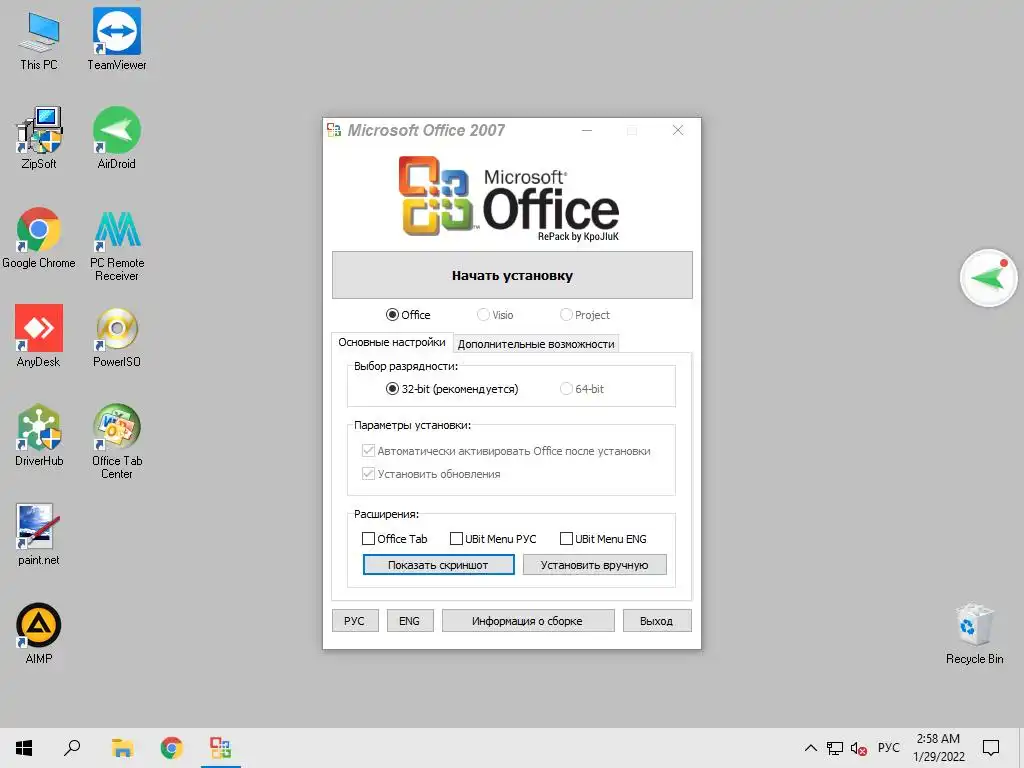This screenshot has height=768, width=1024.
Task: Select the AirDroid desktop shortcut
Action: tap(117, 139)
